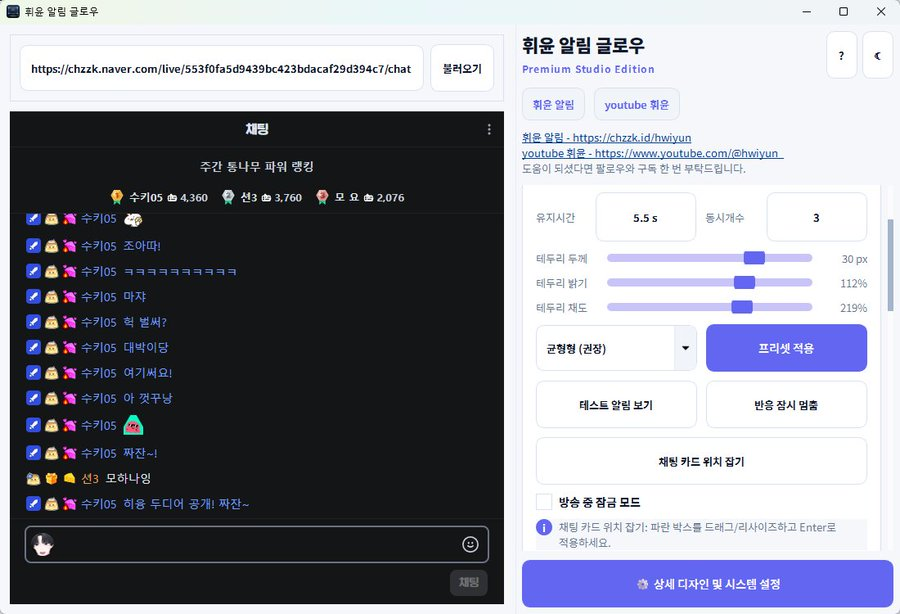Toggle dark mode with the moon icon

(x=877, y=55)
